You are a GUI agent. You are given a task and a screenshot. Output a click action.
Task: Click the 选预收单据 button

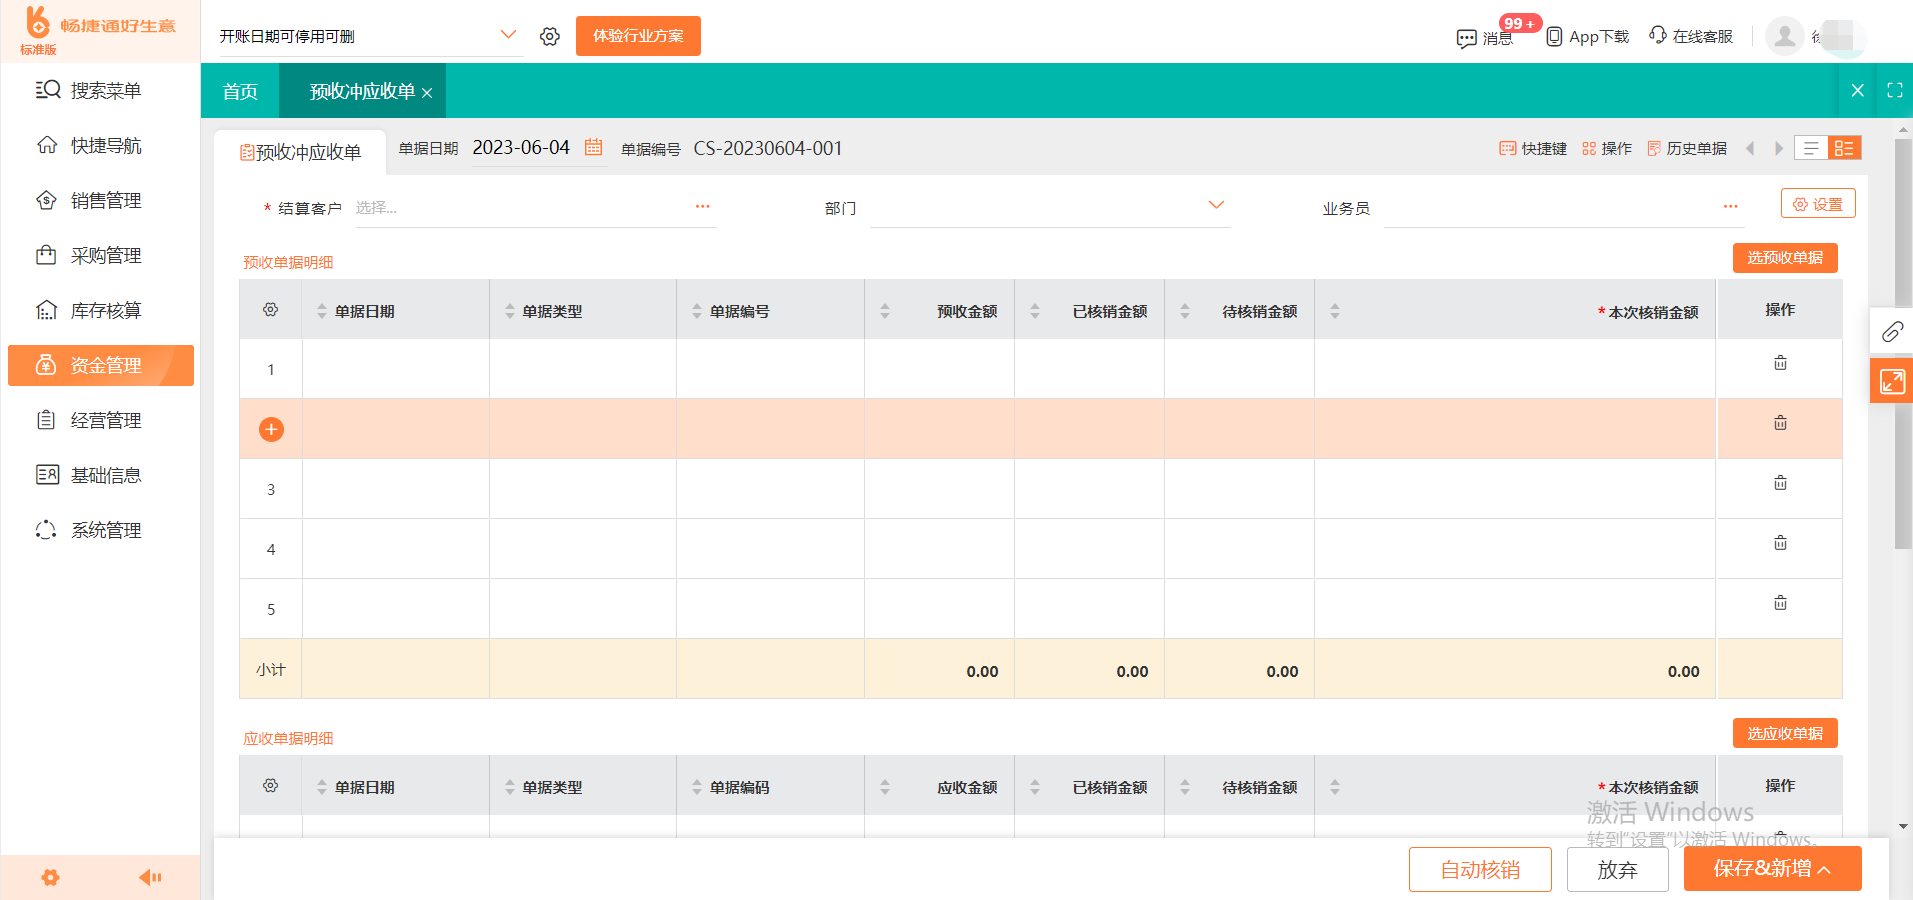(x=1784, y=257)
